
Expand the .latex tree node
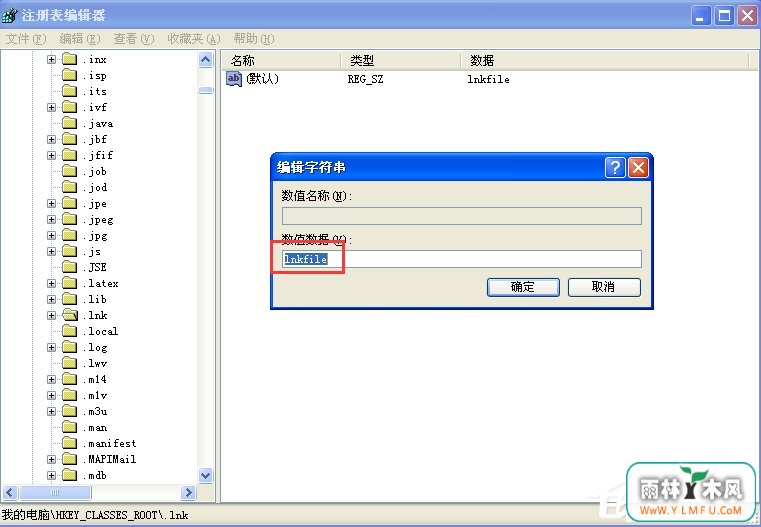51,283
